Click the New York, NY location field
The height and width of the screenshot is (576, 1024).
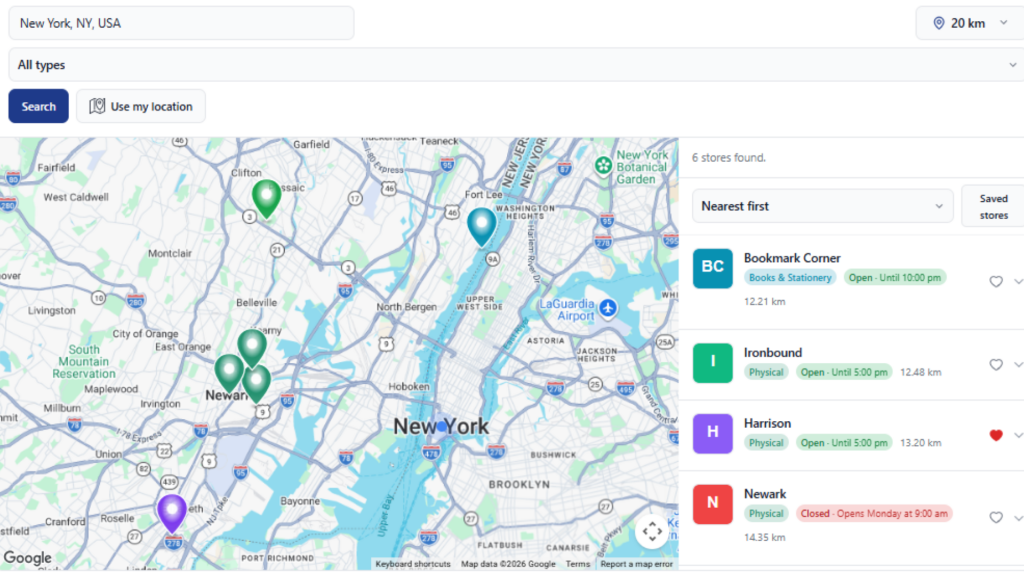(182, 24)
